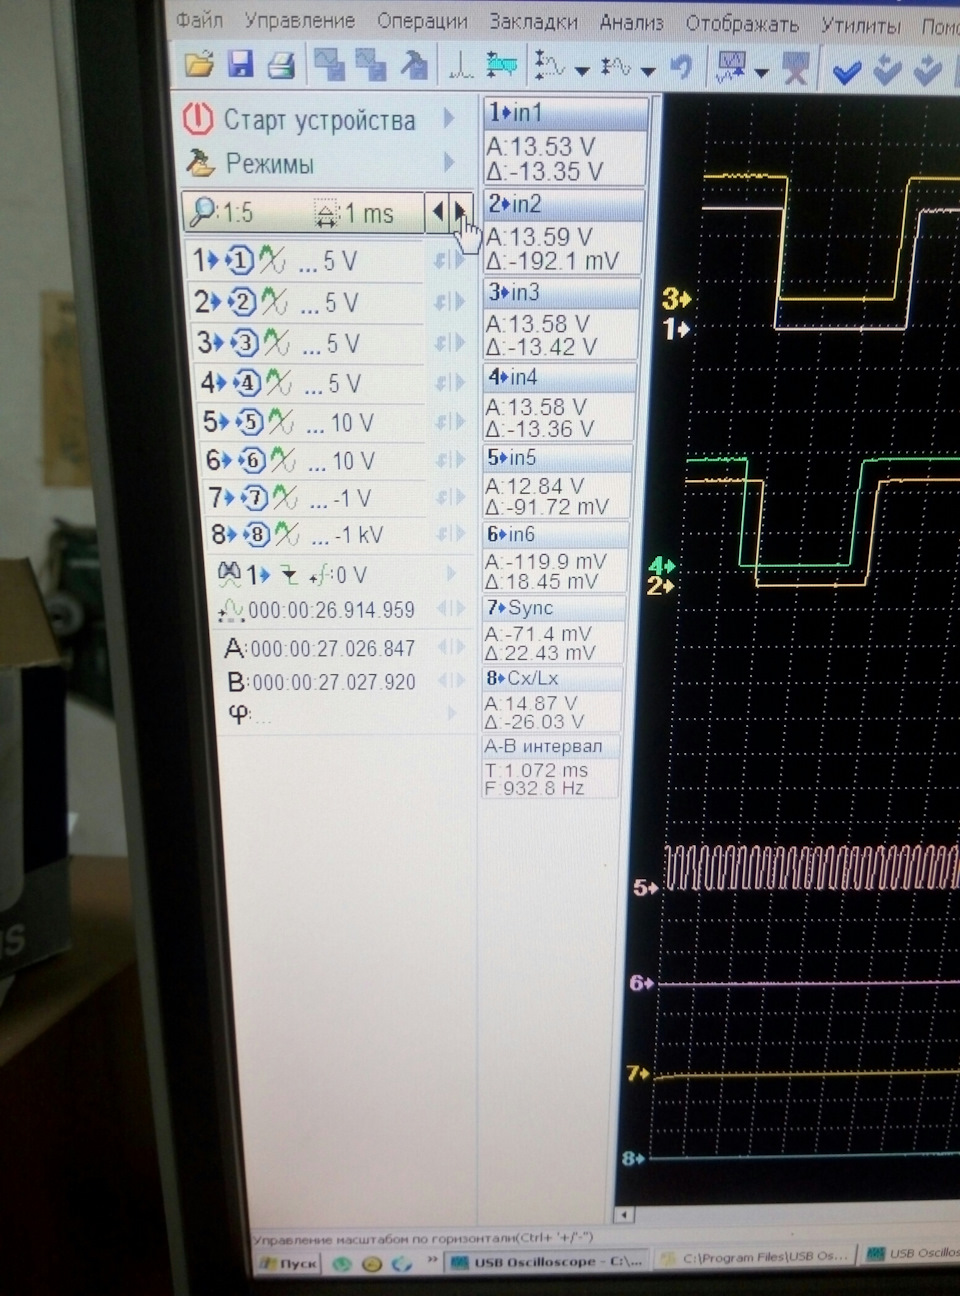Screen dimensions: 960x1296
Task: Select the 1 in1 measurement header
Action: [x=567, y=113]
